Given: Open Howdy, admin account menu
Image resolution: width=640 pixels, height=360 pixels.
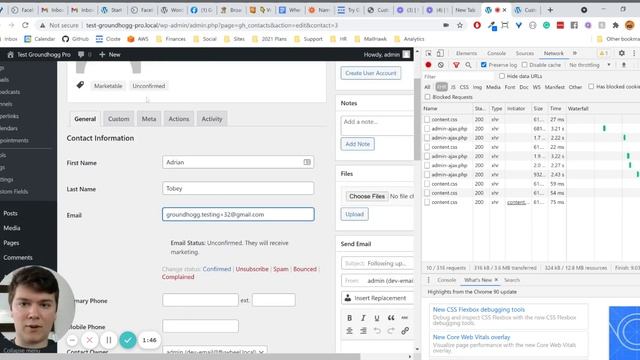Looking at the screenshot, I should (387, 54).
